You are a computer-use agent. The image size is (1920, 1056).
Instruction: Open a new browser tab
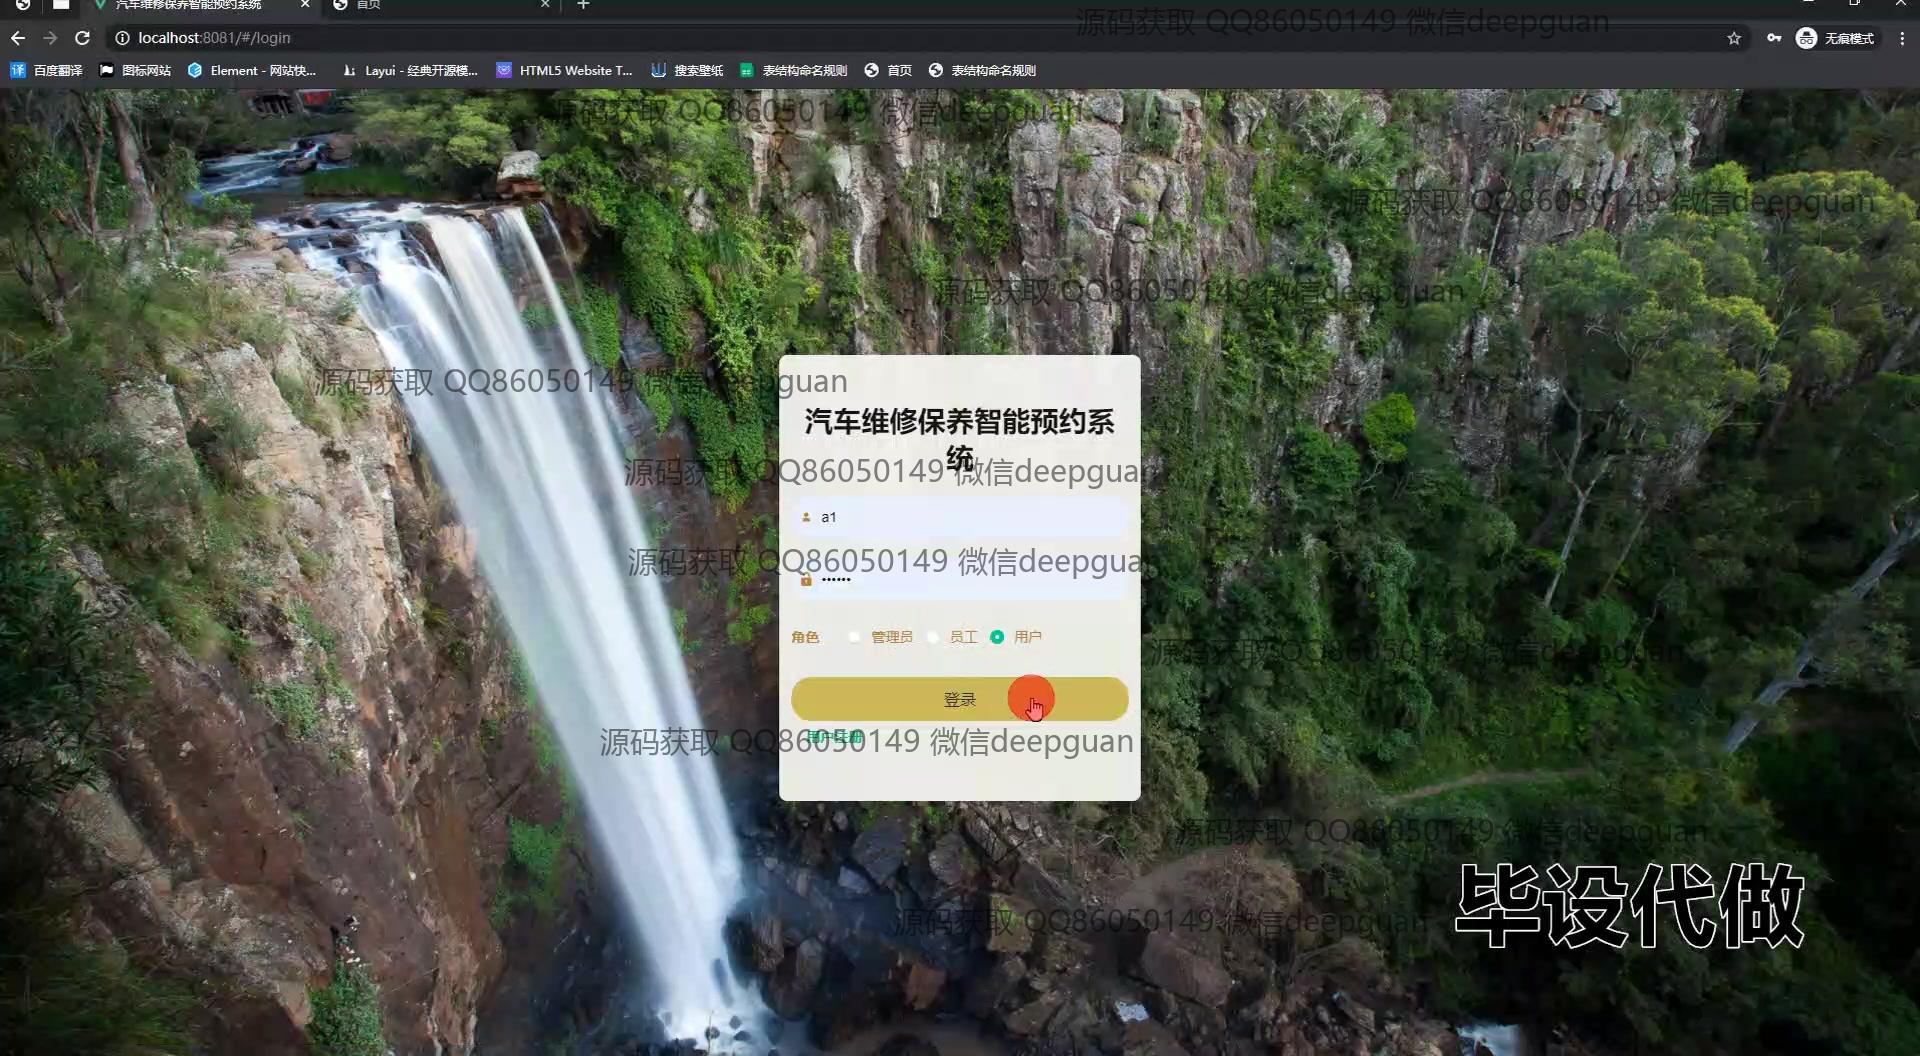pyautogui.click(x=583, y=5)
